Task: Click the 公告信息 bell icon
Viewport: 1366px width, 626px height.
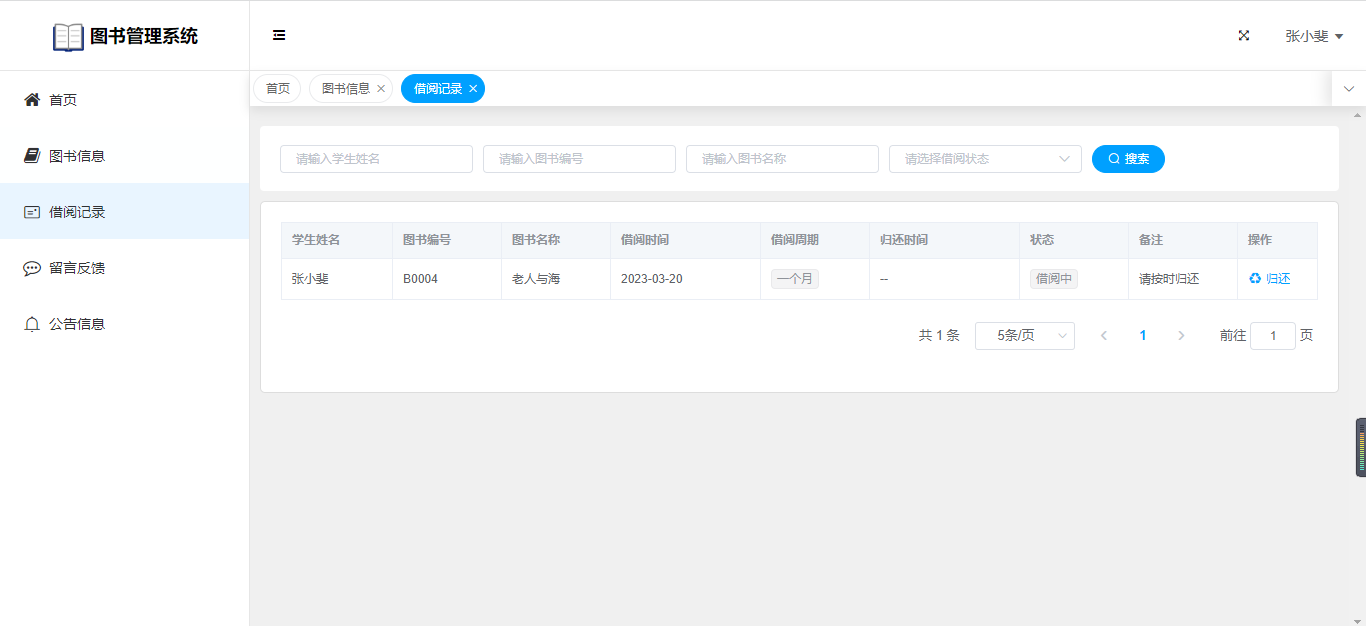Action: point(32,324)
